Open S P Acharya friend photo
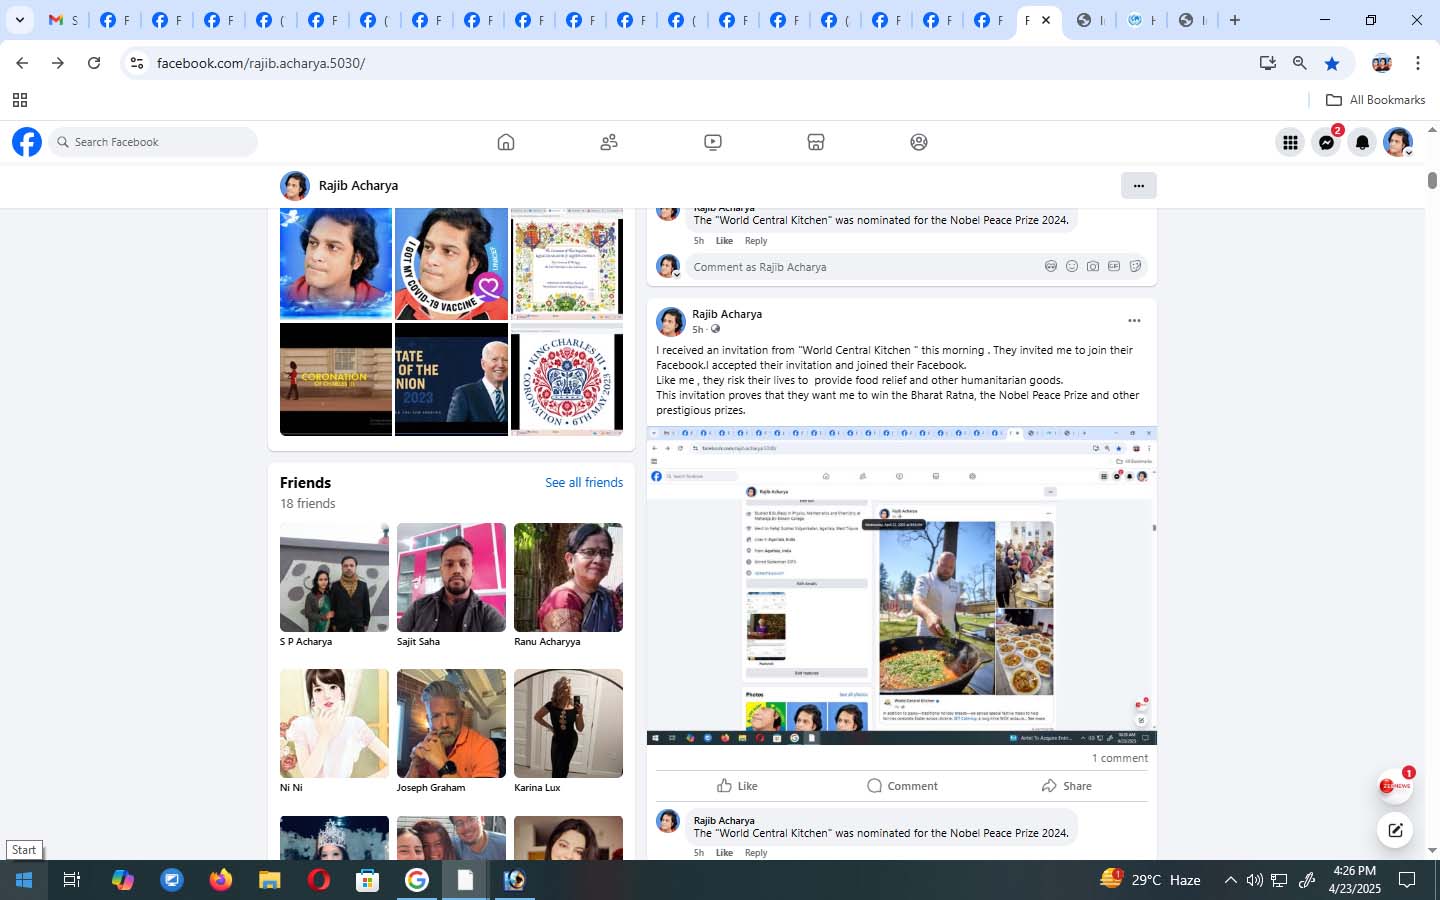 pos(334,577)
